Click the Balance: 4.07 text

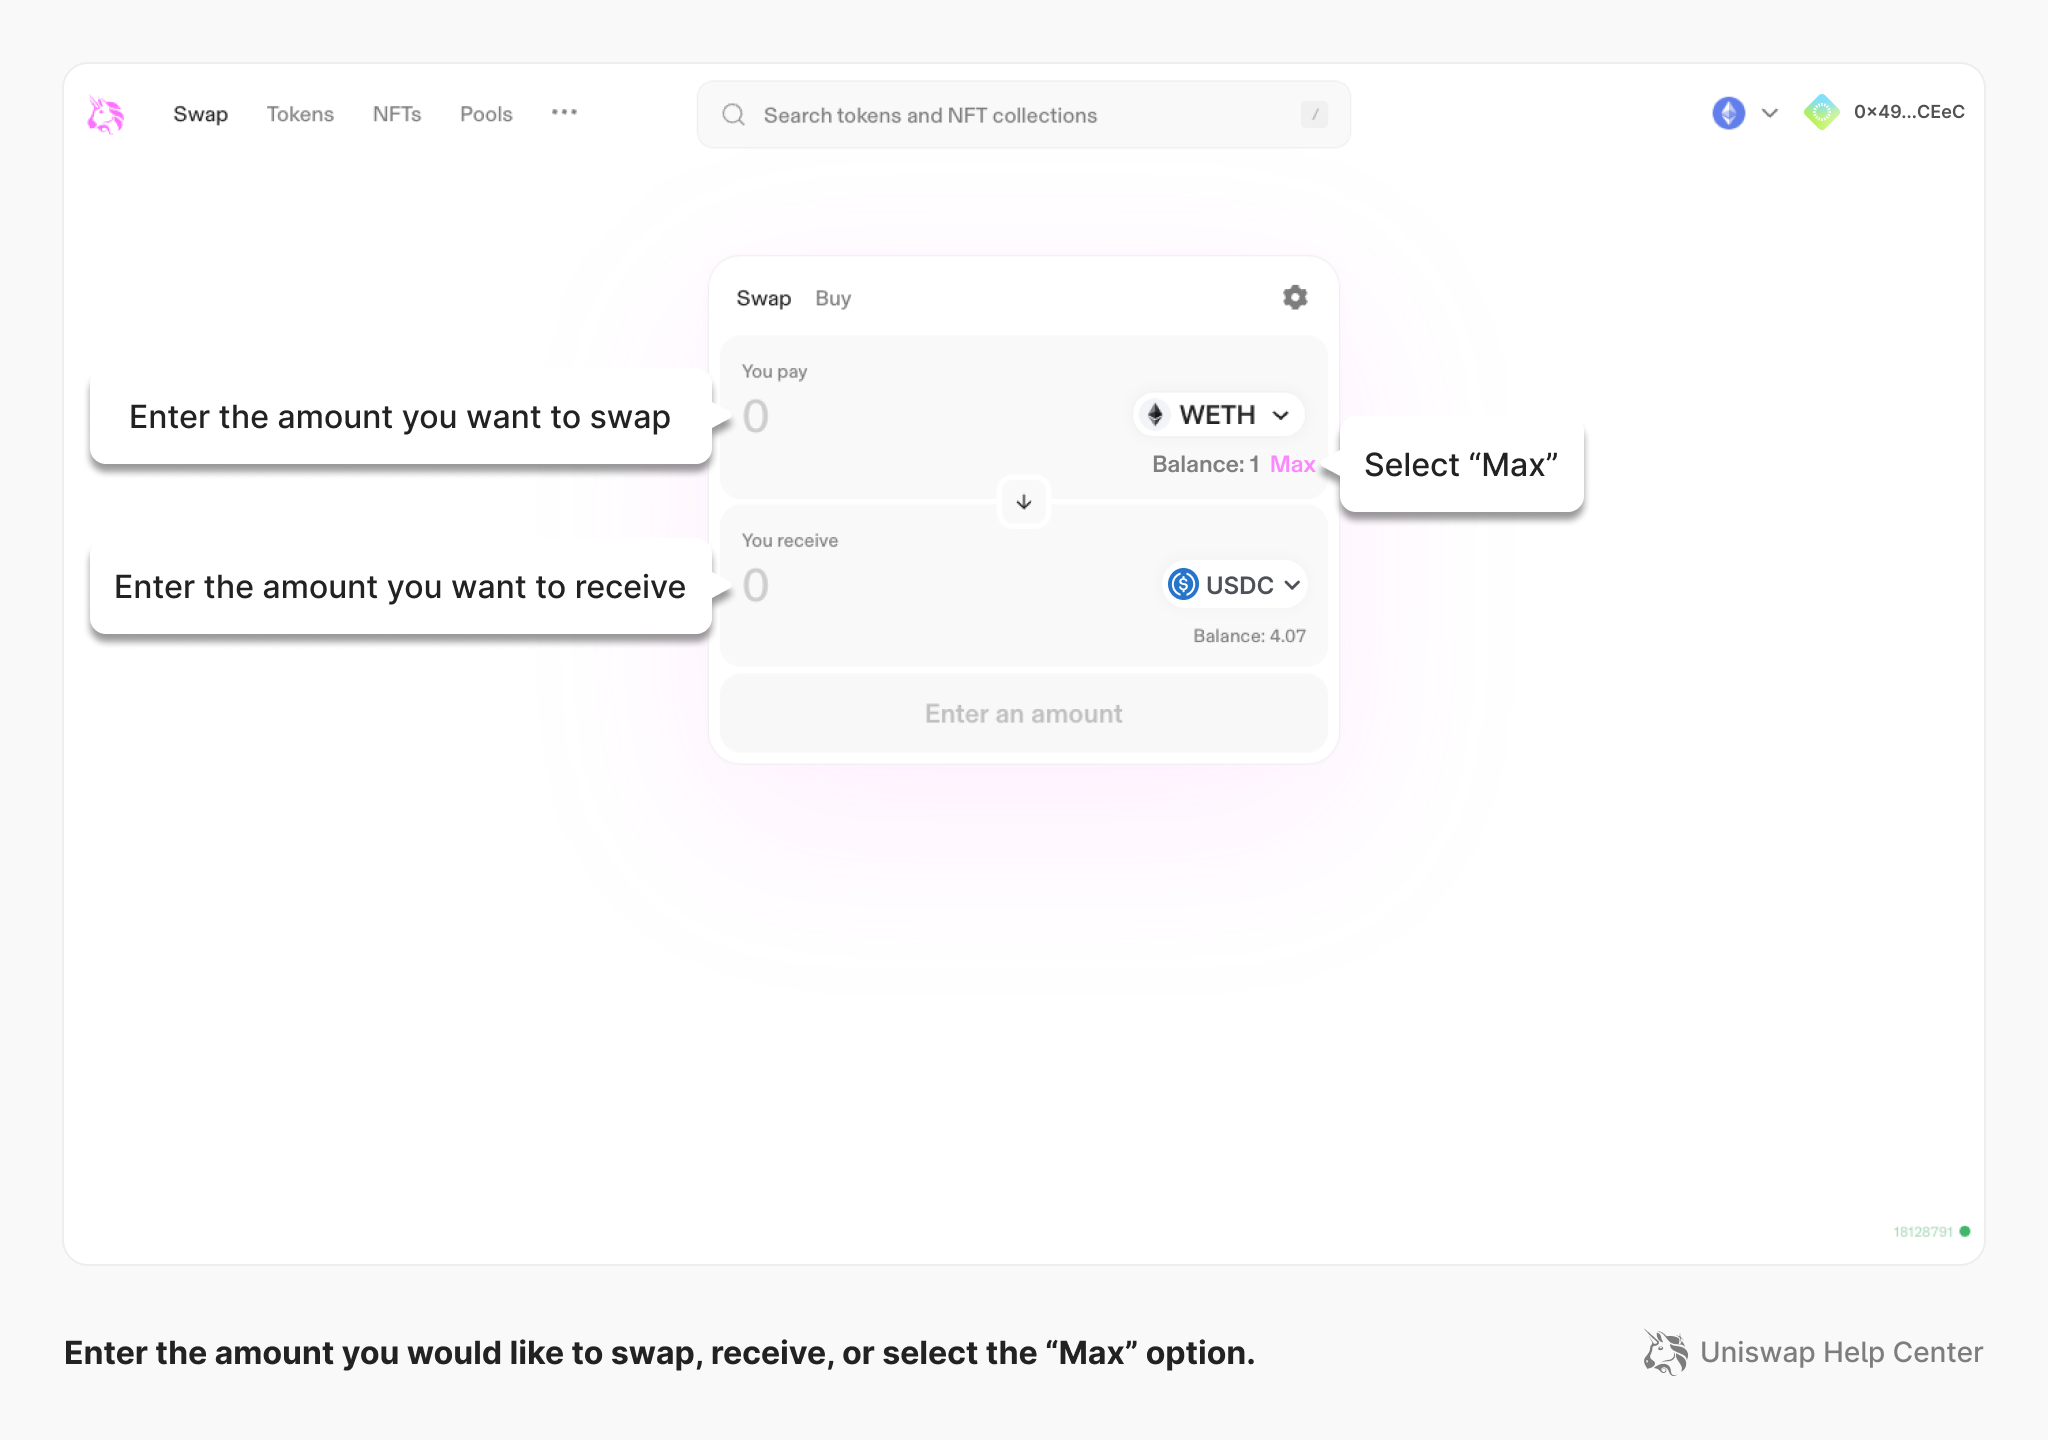(1249, 636)
